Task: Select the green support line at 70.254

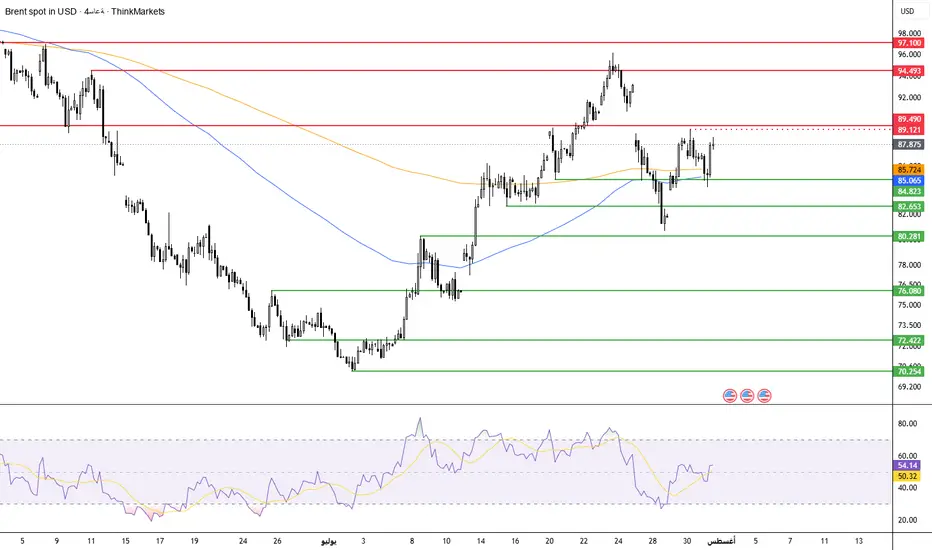Action: pos(622,371)
